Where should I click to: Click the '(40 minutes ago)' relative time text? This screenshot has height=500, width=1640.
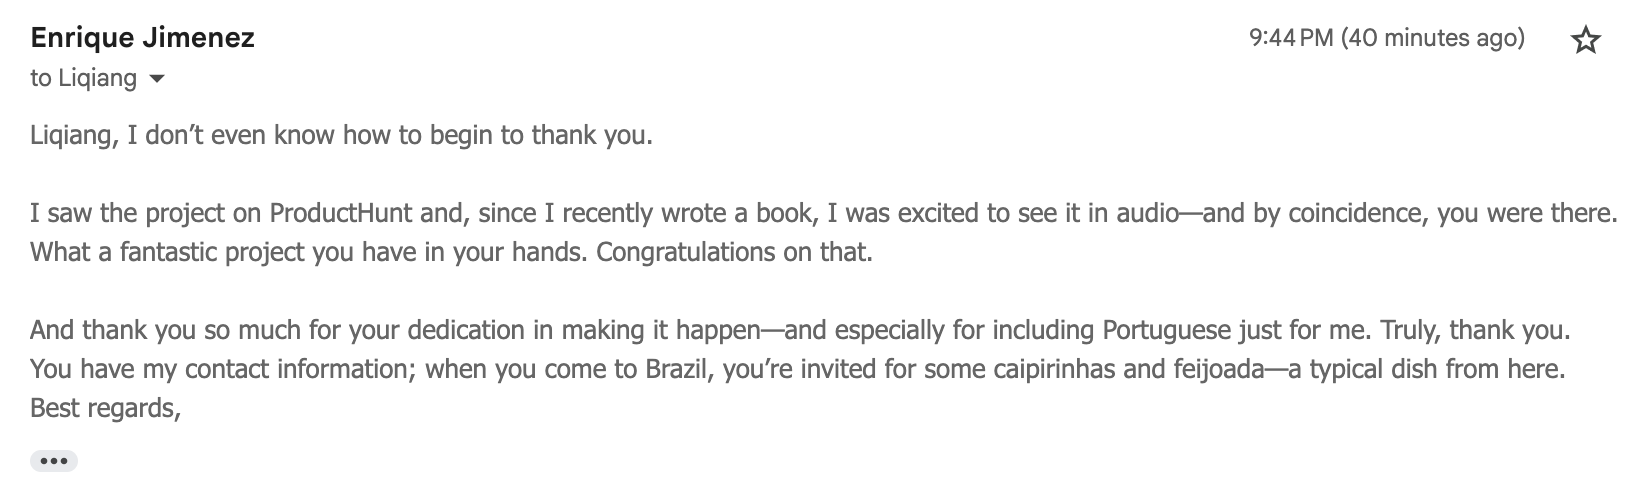pos(1433,38)
